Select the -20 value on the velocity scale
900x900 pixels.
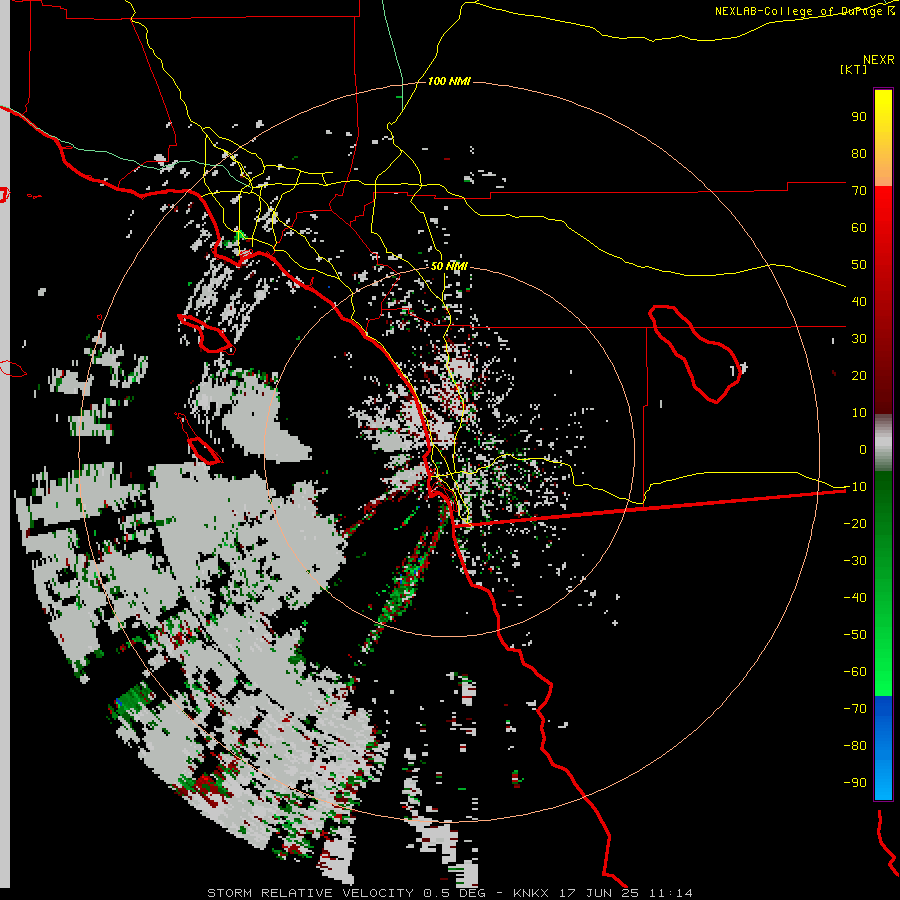point(855,524)
